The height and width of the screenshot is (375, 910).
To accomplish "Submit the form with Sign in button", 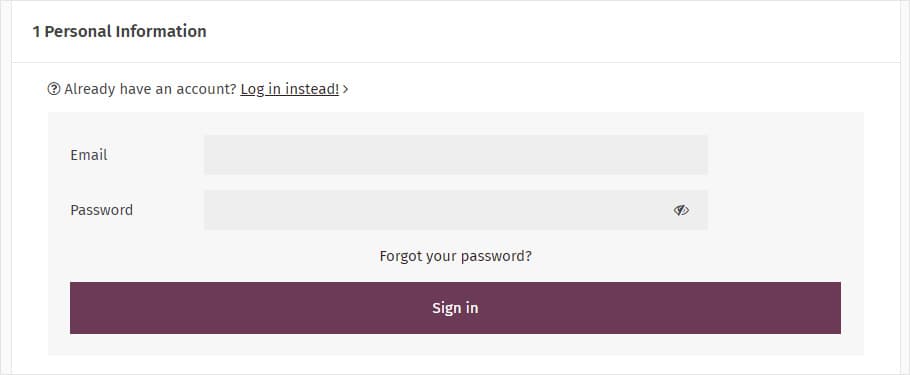I will pyautogui.click(x=455, y=308).
